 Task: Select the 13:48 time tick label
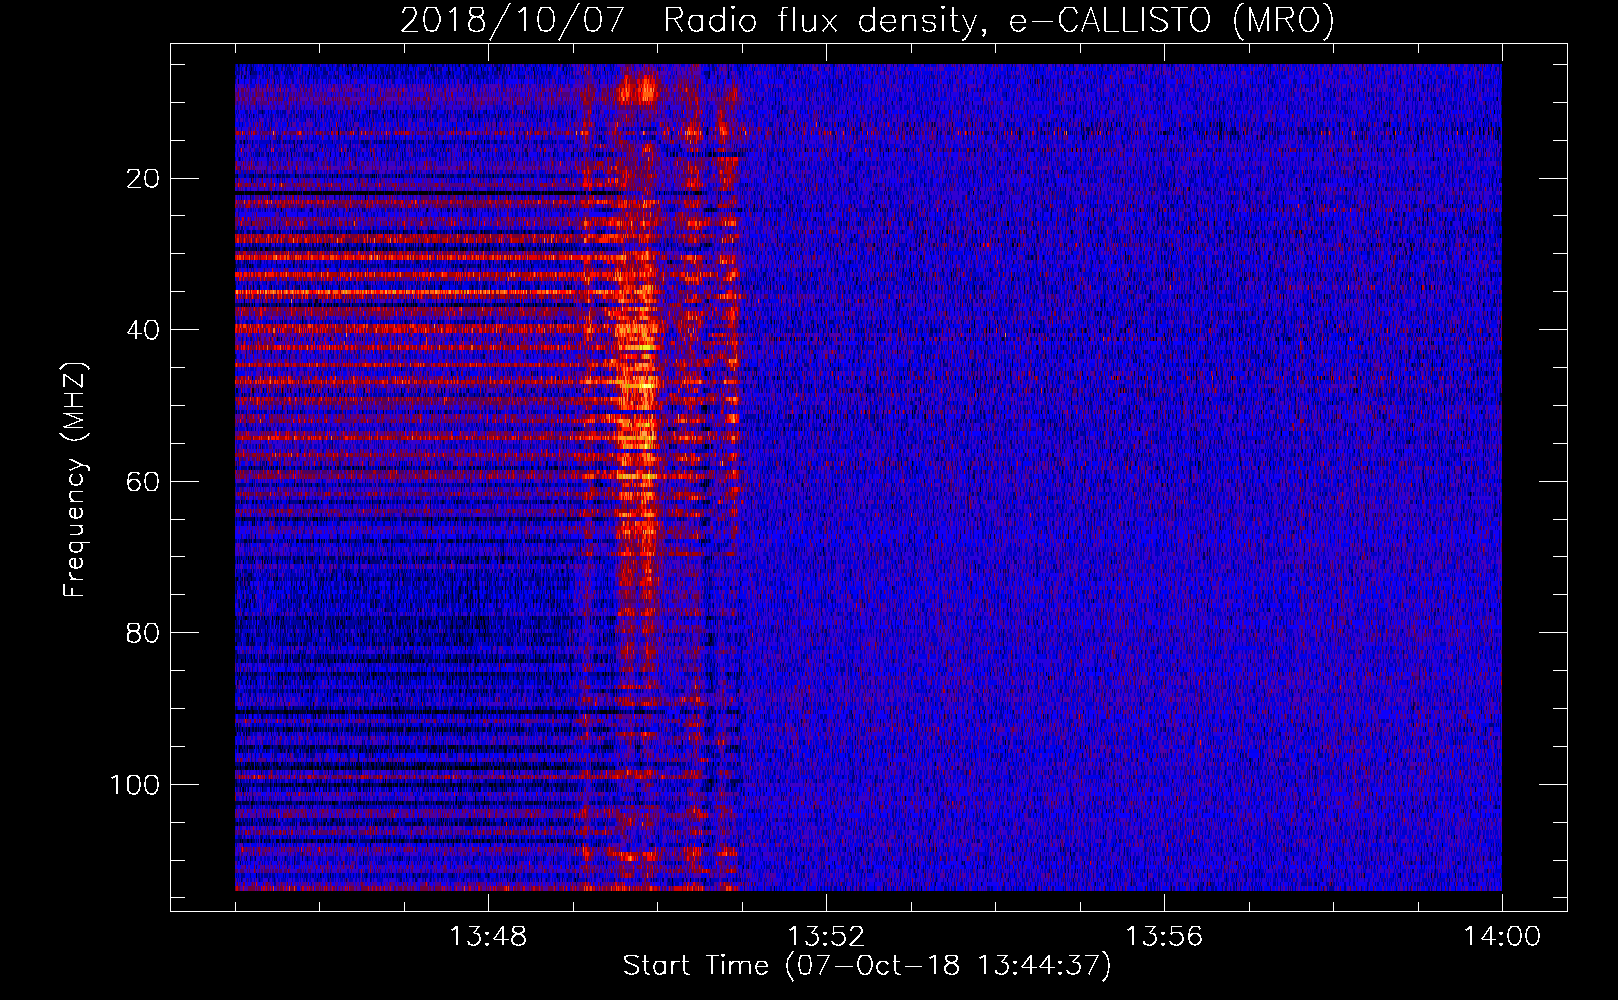(x=488, y=937)
